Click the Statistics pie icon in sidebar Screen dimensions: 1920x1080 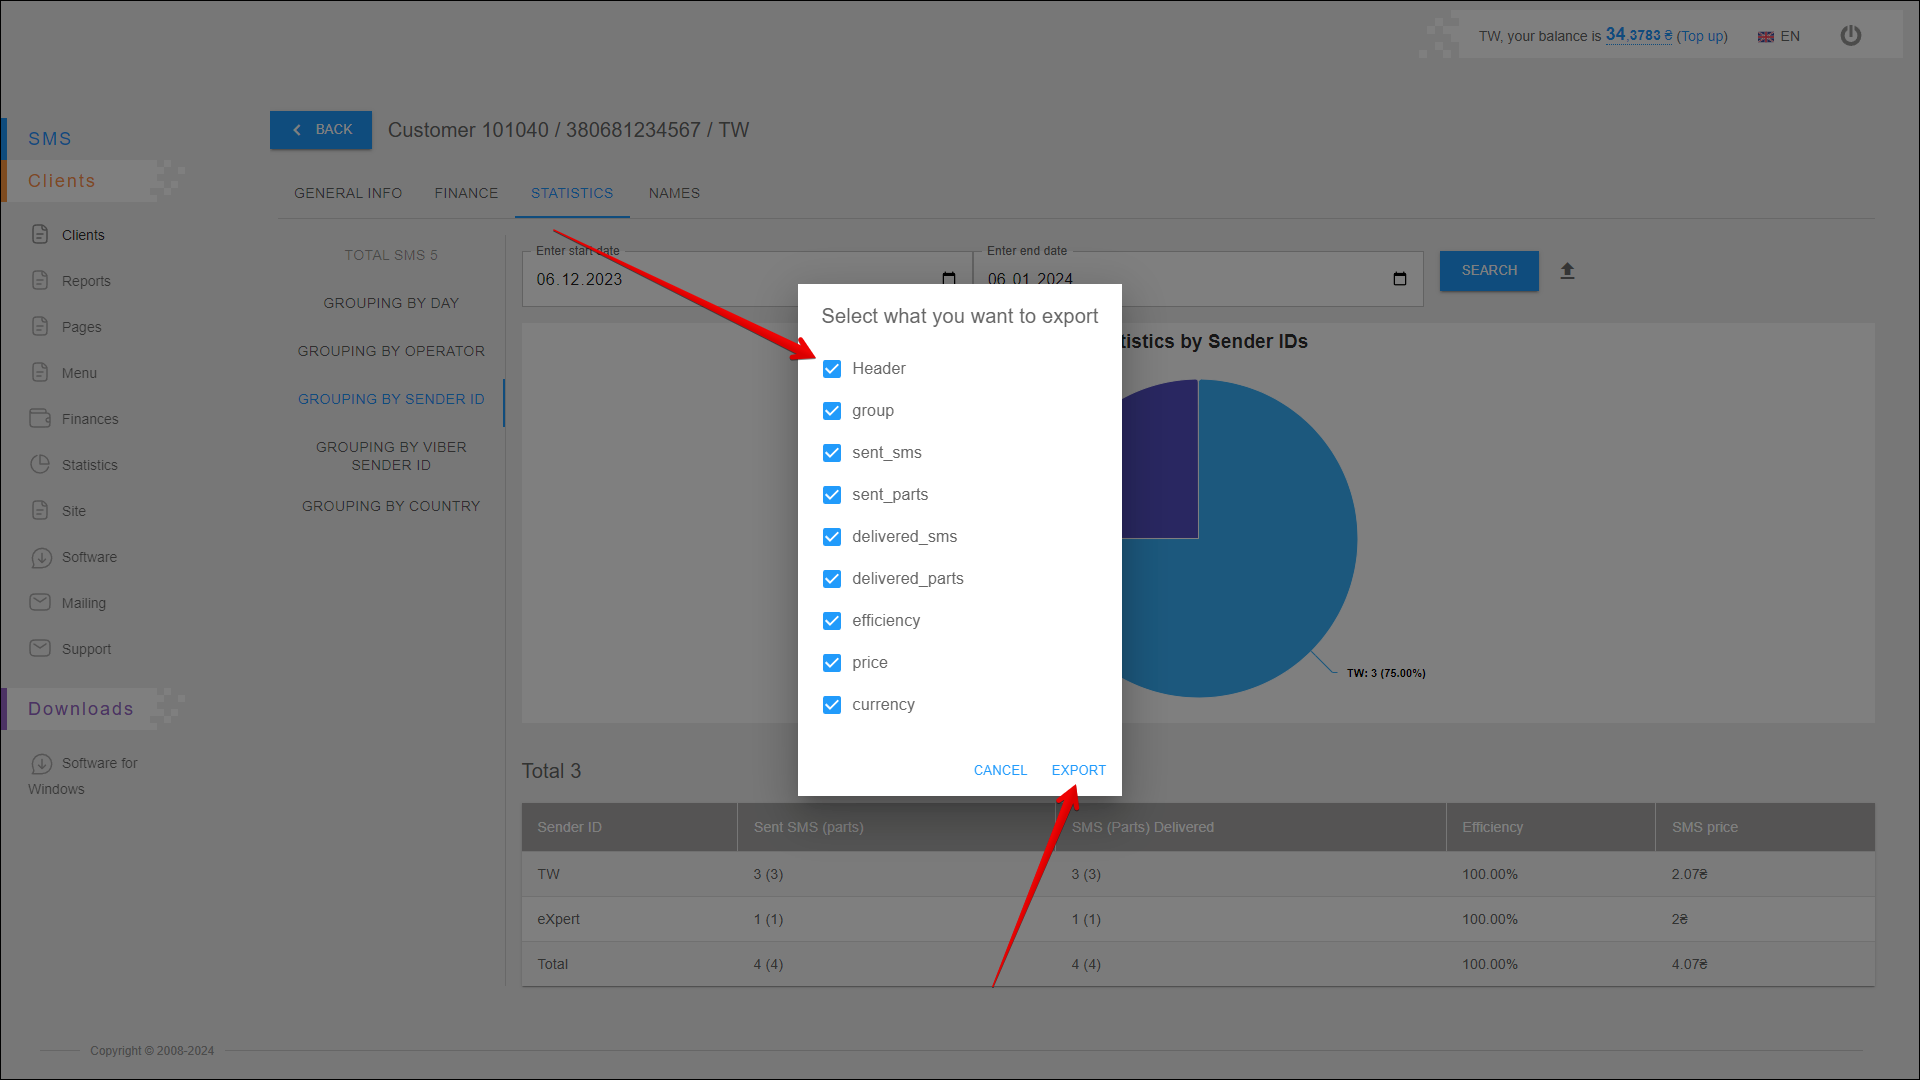click(x=40, y=465)
